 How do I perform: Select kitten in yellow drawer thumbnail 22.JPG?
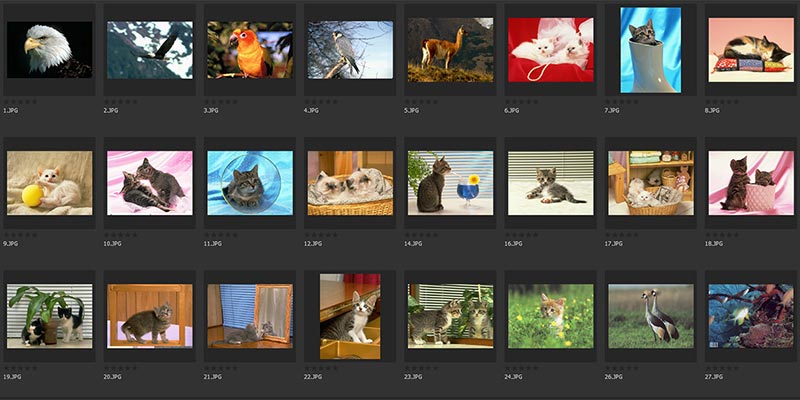(x=350, y=316)
